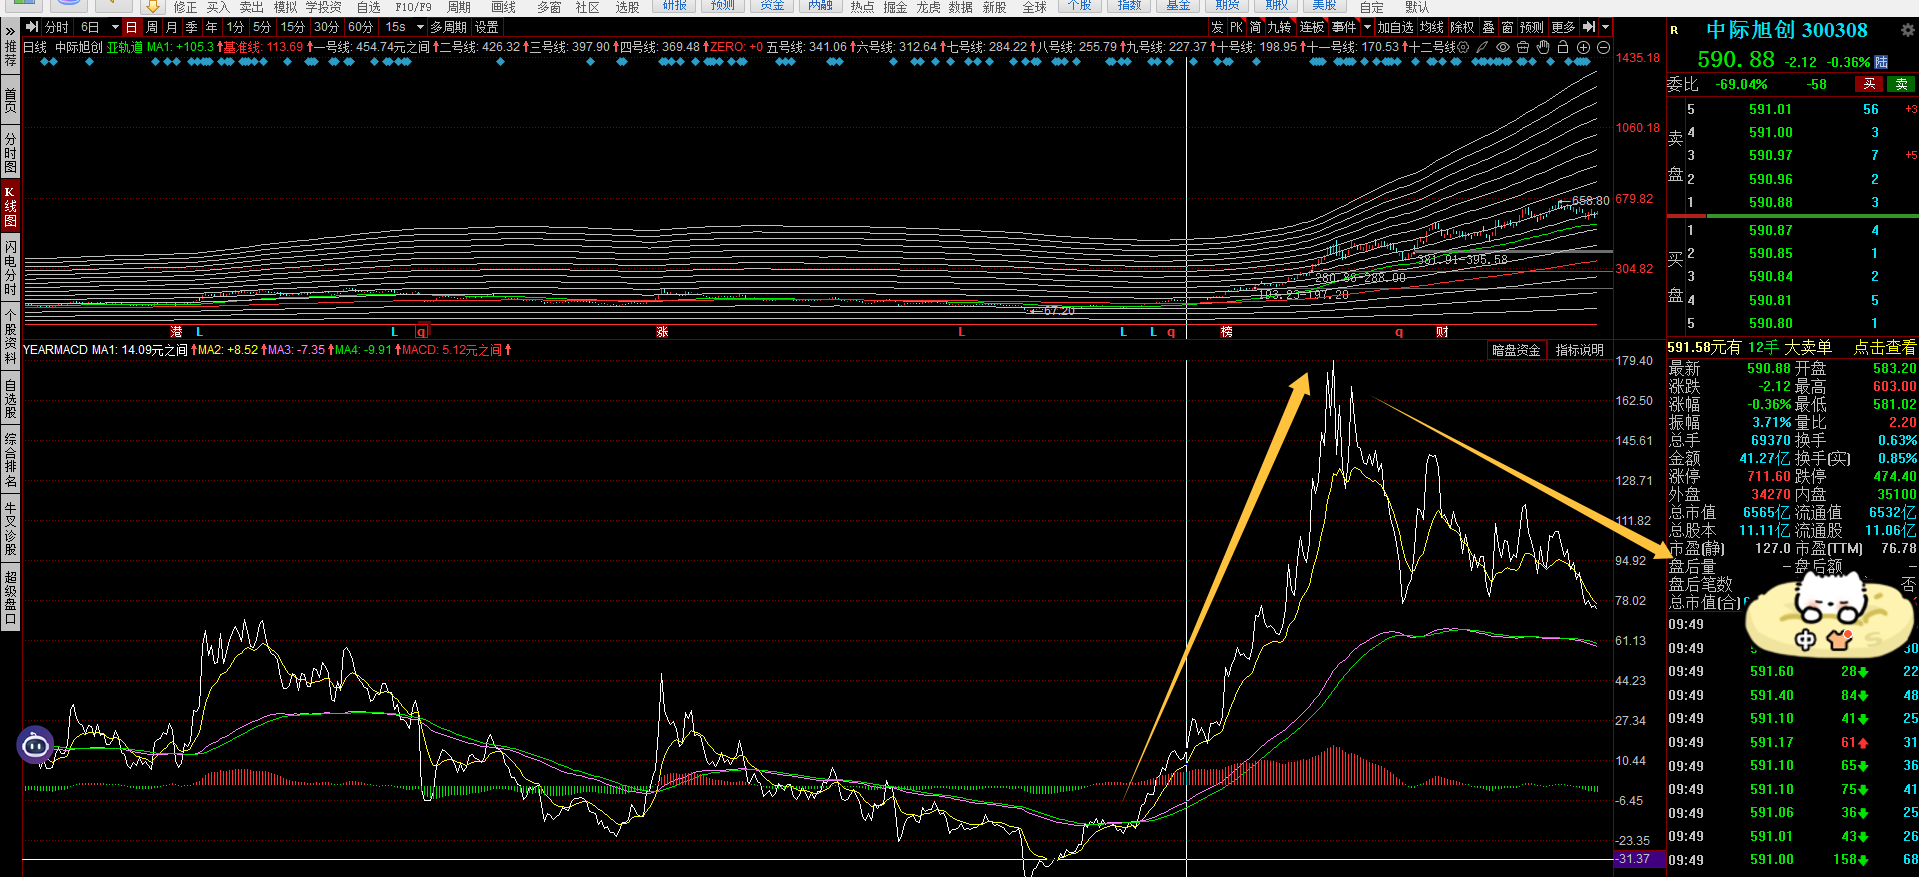1919x877 pixels.
Task: Switch to quarterly 季 period
Action: [x=192, y=27]
